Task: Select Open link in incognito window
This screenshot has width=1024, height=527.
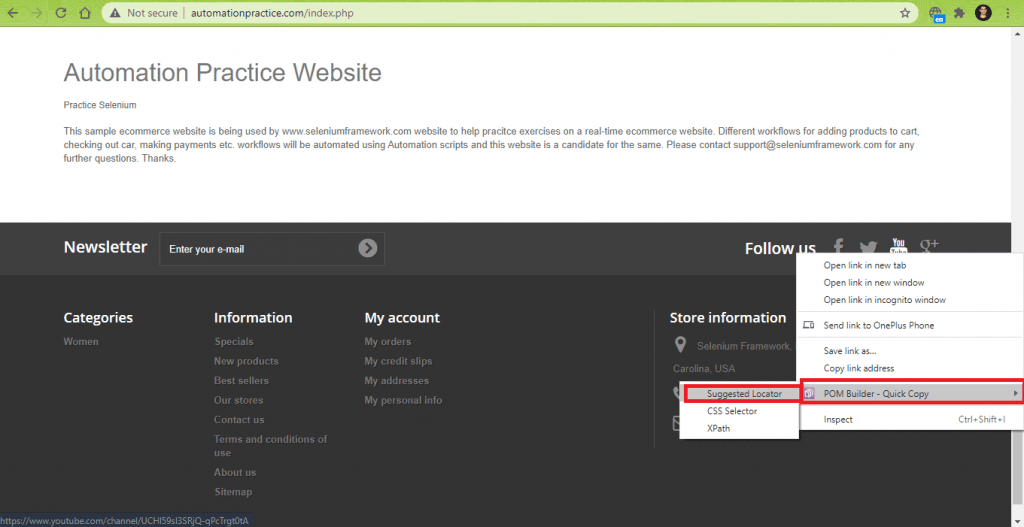Action: pos(884,300)
